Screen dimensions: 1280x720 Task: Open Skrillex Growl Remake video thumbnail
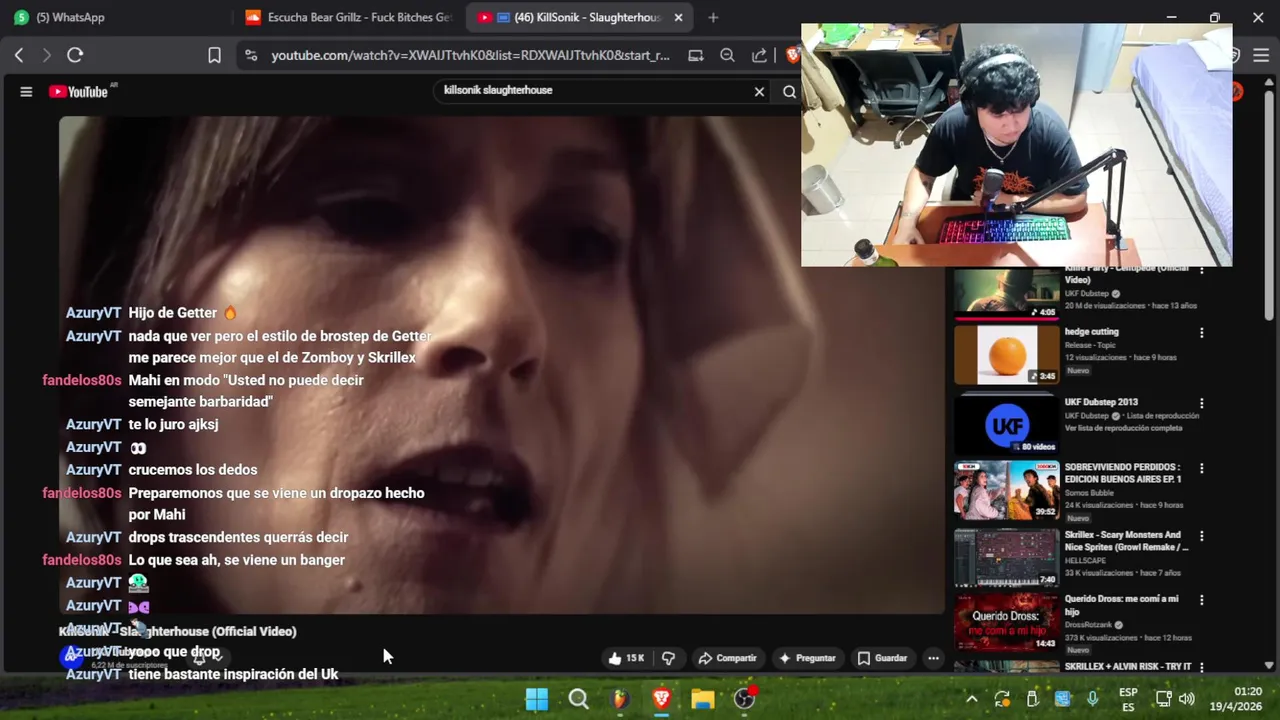tap(1006, 558)
